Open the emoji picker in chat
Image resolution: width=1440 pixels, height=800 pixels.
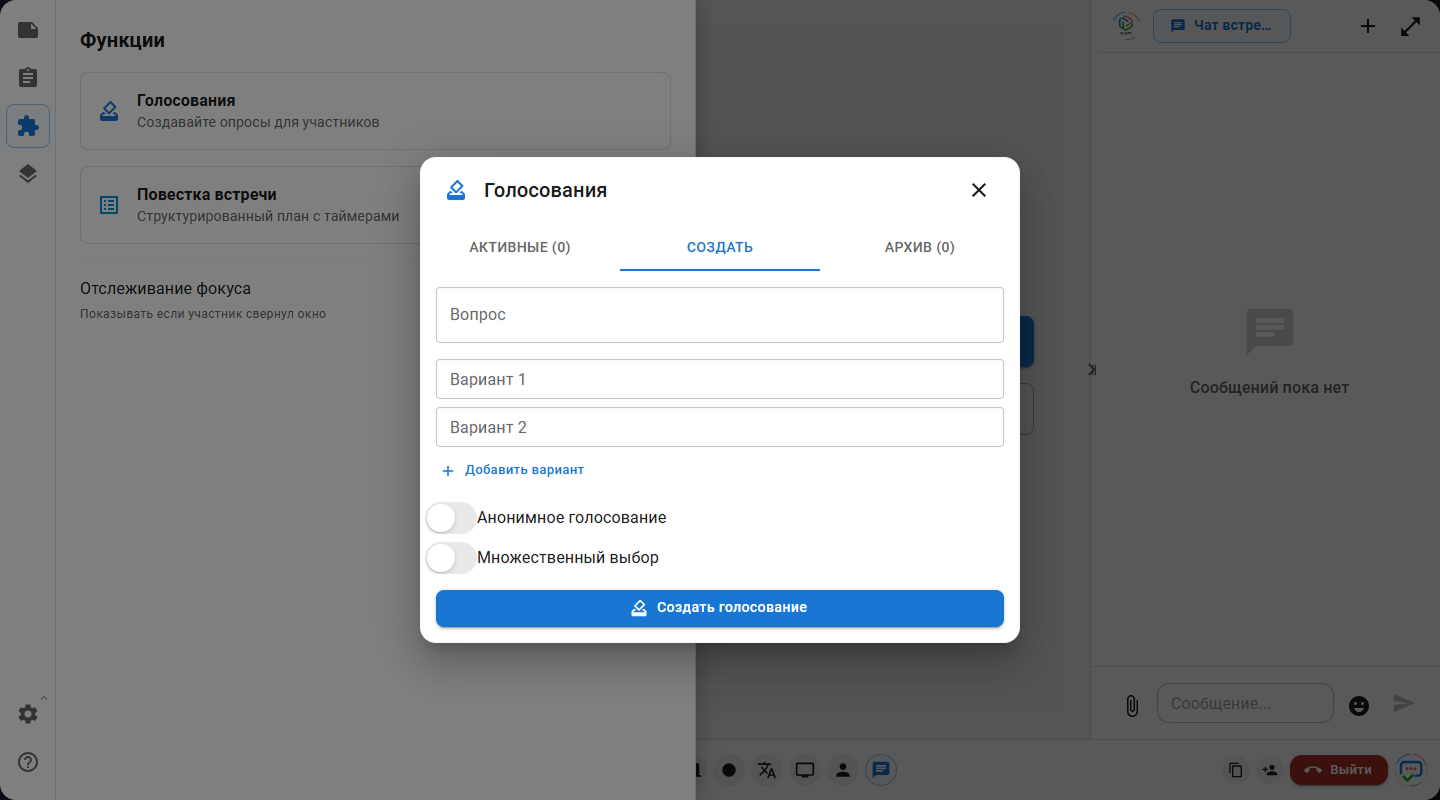click(x=1359, y=705)
